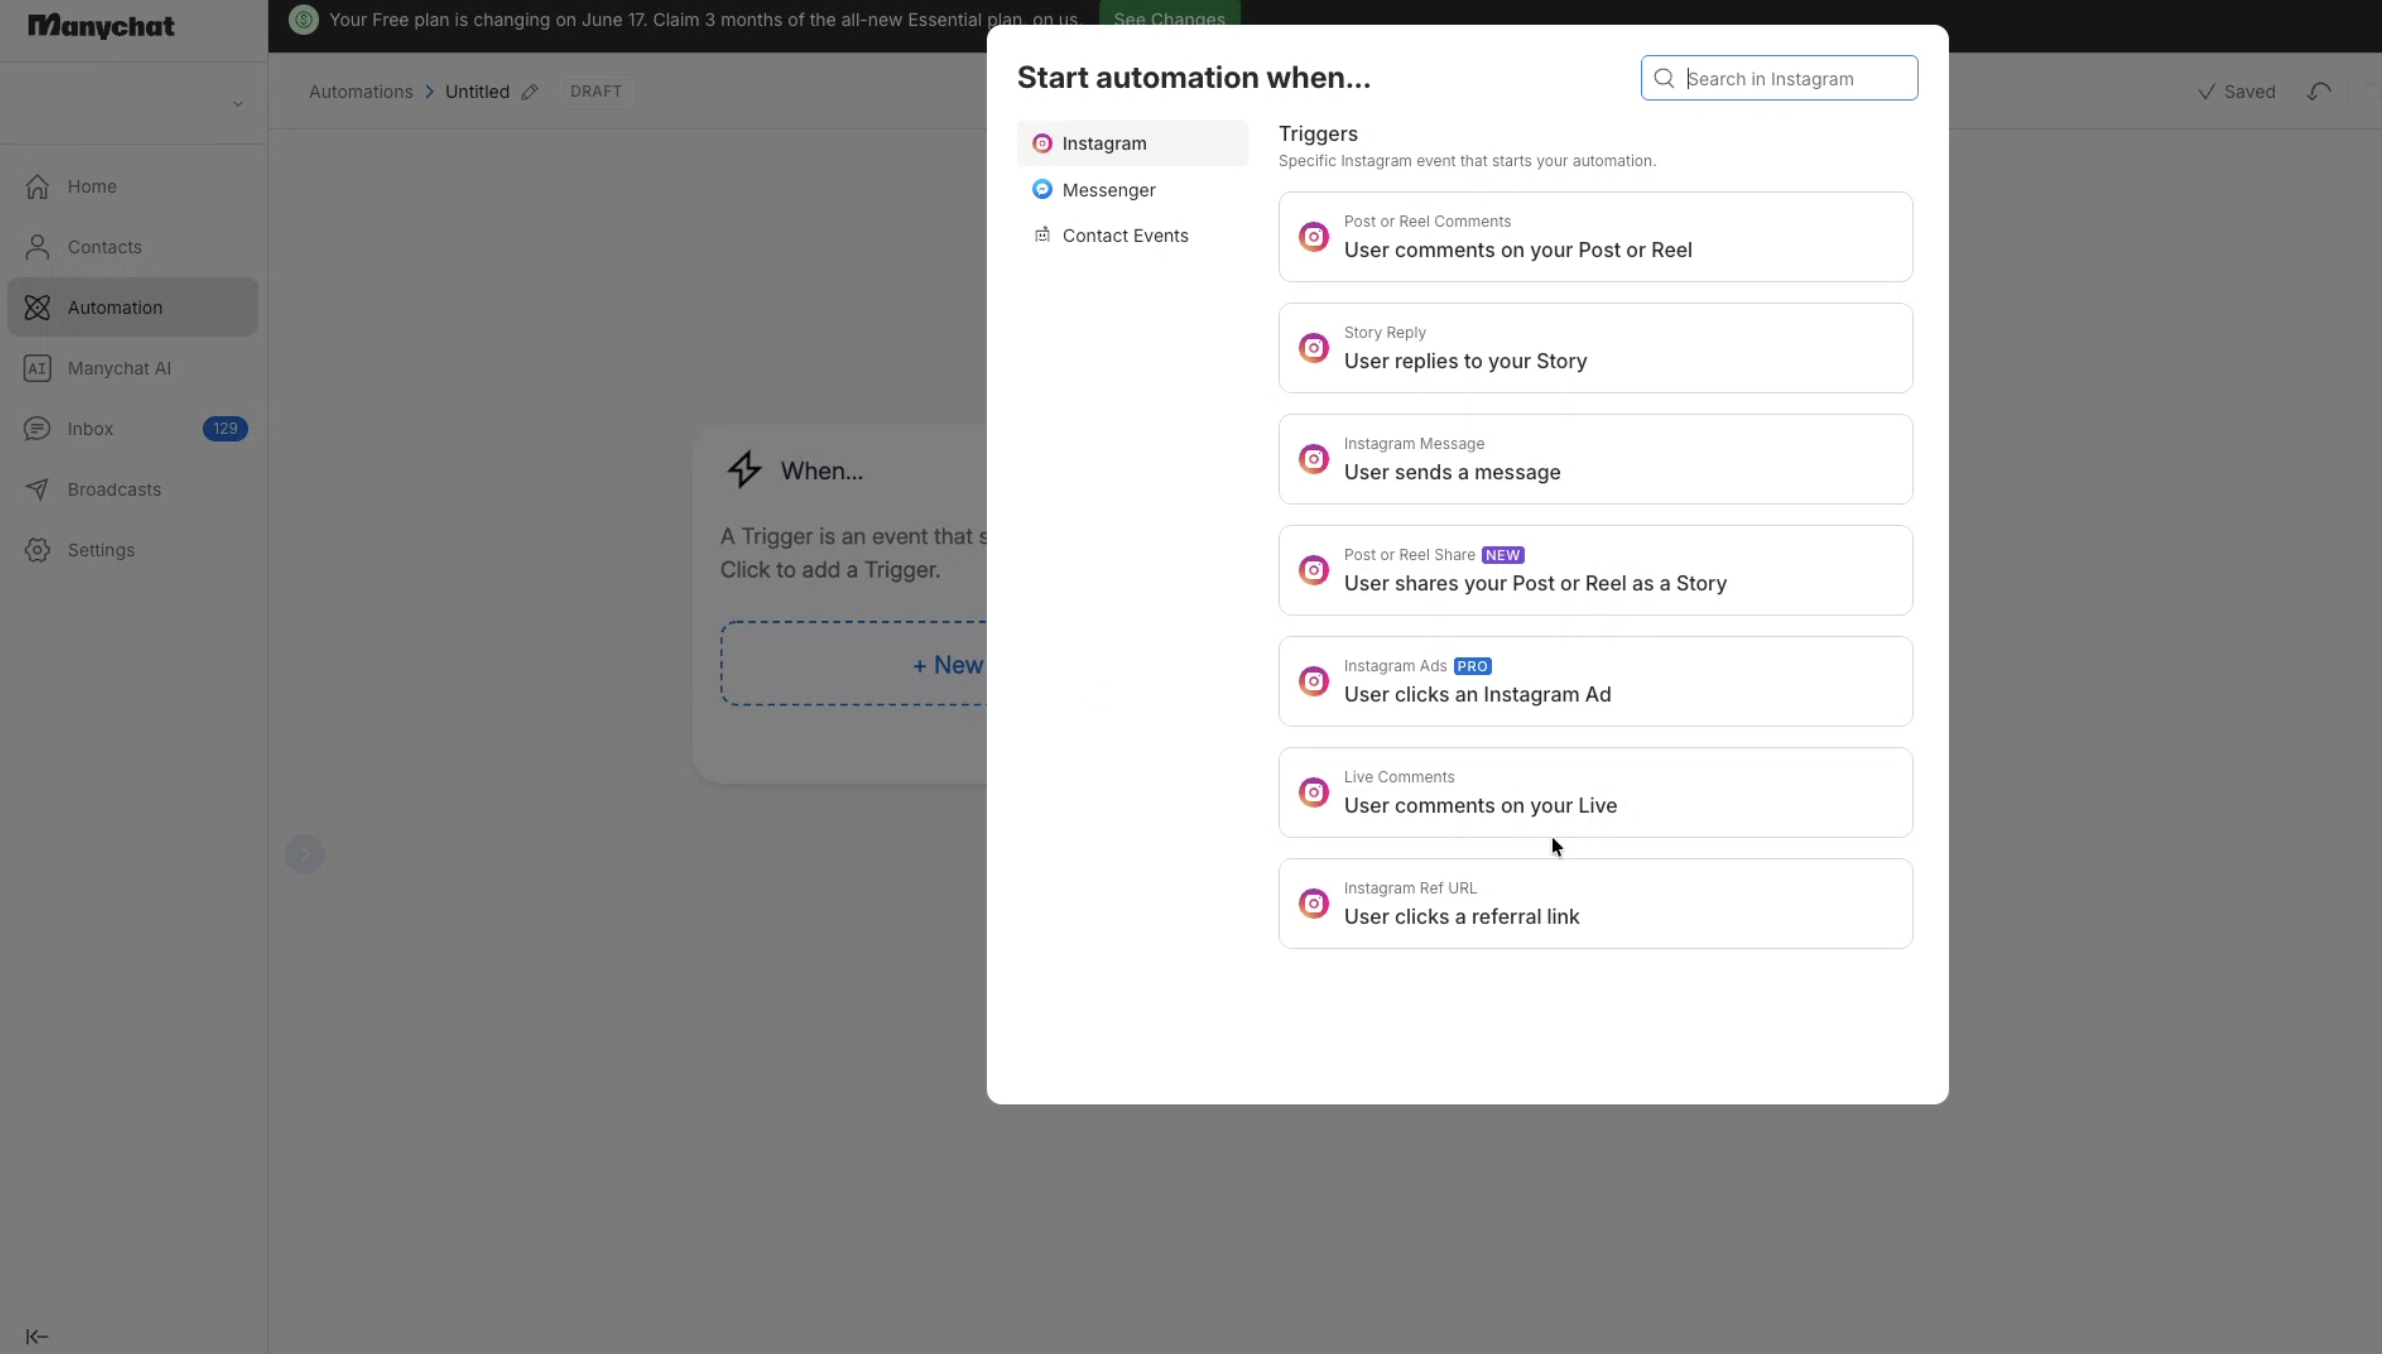Open the Home sidebar item
The height and width of the screenshot is (1354, 2382).
click(132, 186)
